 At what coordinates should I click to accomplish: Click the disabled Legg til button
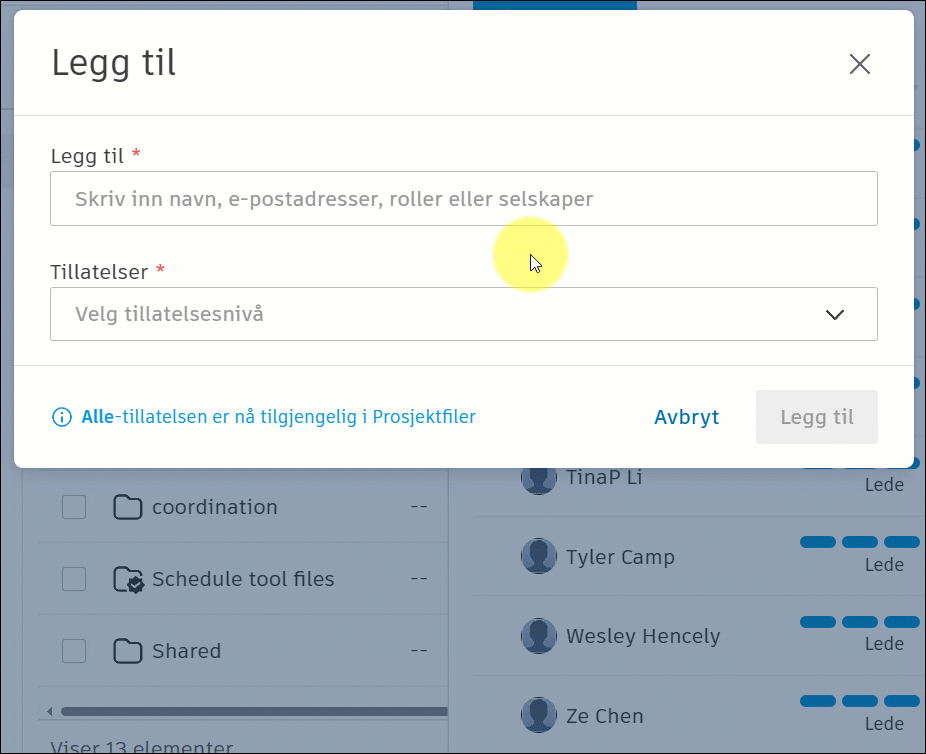(x=817, y=417)
